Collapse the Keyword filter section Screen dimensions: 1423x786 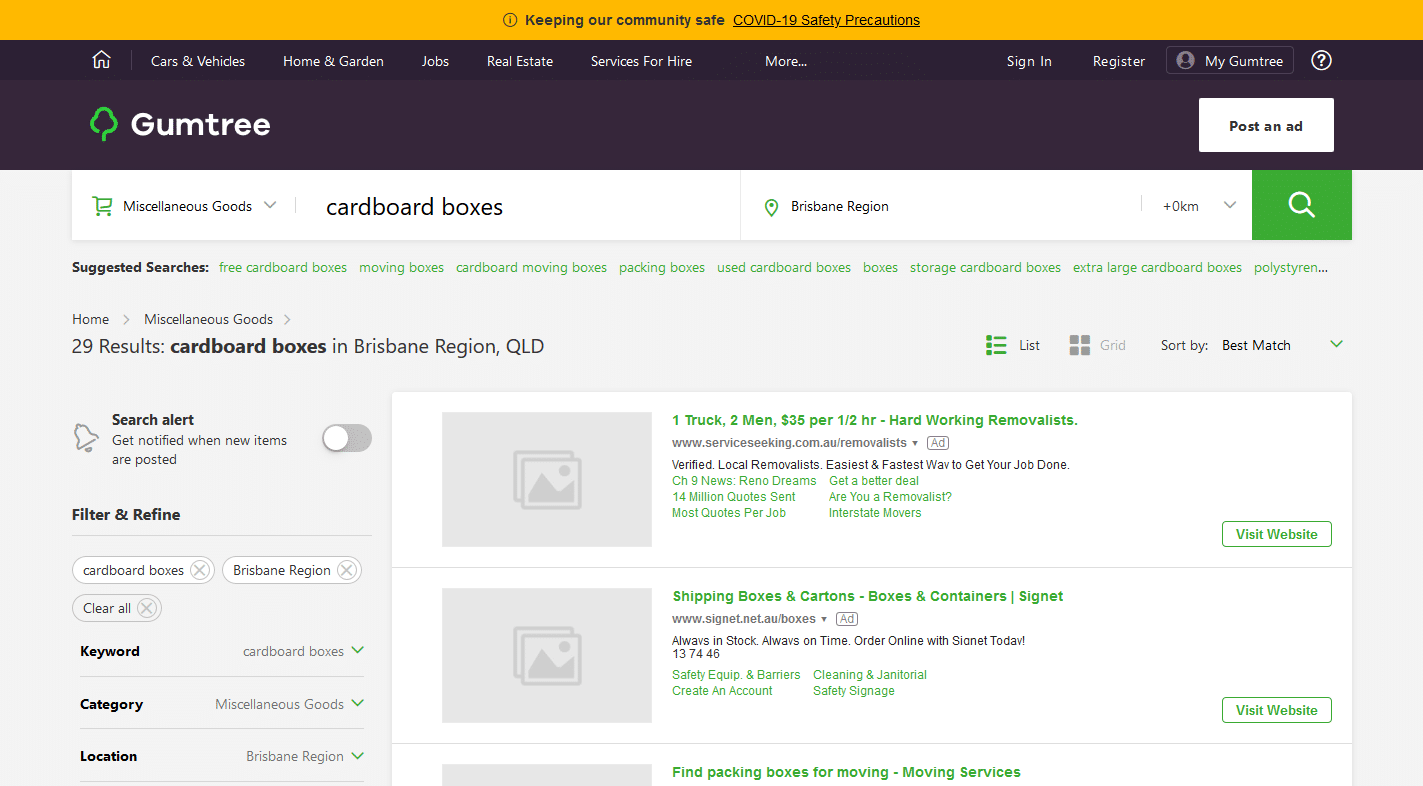[359, 651]
